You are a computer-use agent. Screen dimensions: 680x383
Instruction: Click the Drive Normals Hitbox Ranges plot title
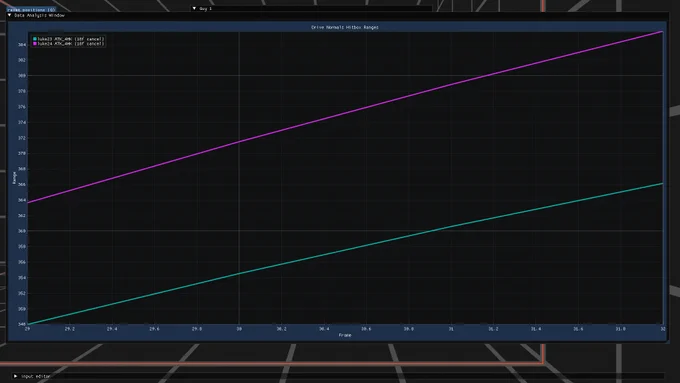345,27
